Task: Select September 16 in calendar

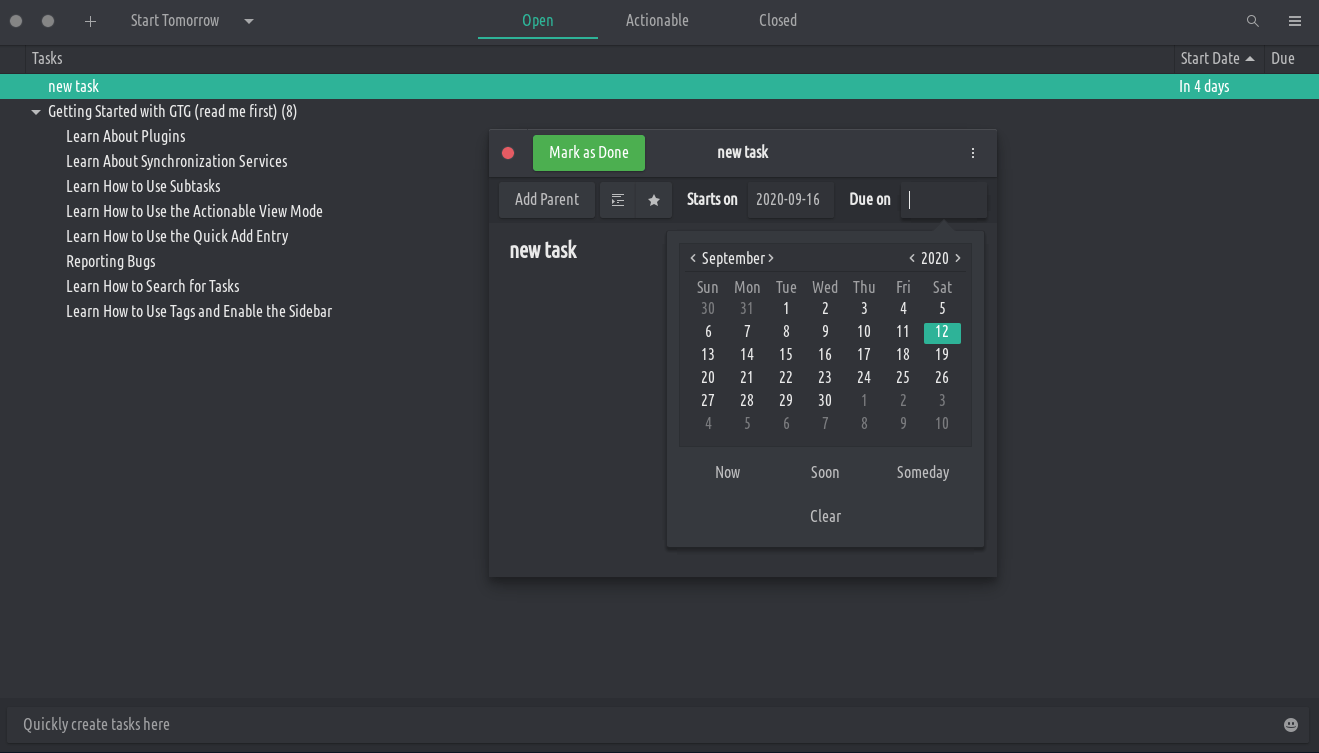Action: click(825, 355)
